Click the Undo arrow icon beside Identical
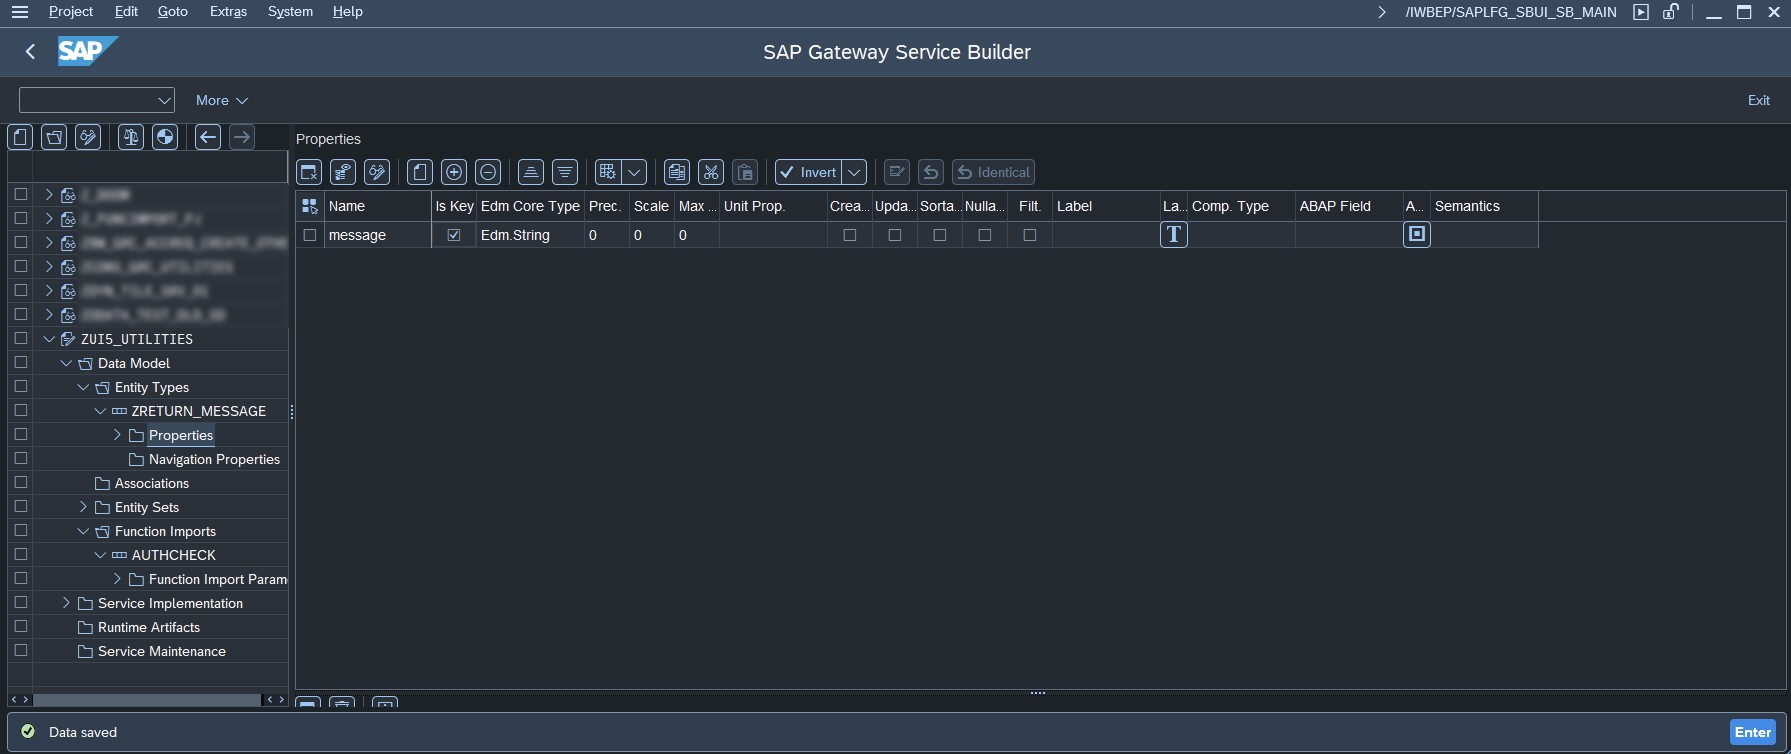This screenshot has width=1791, height=754. pos(931,172)
